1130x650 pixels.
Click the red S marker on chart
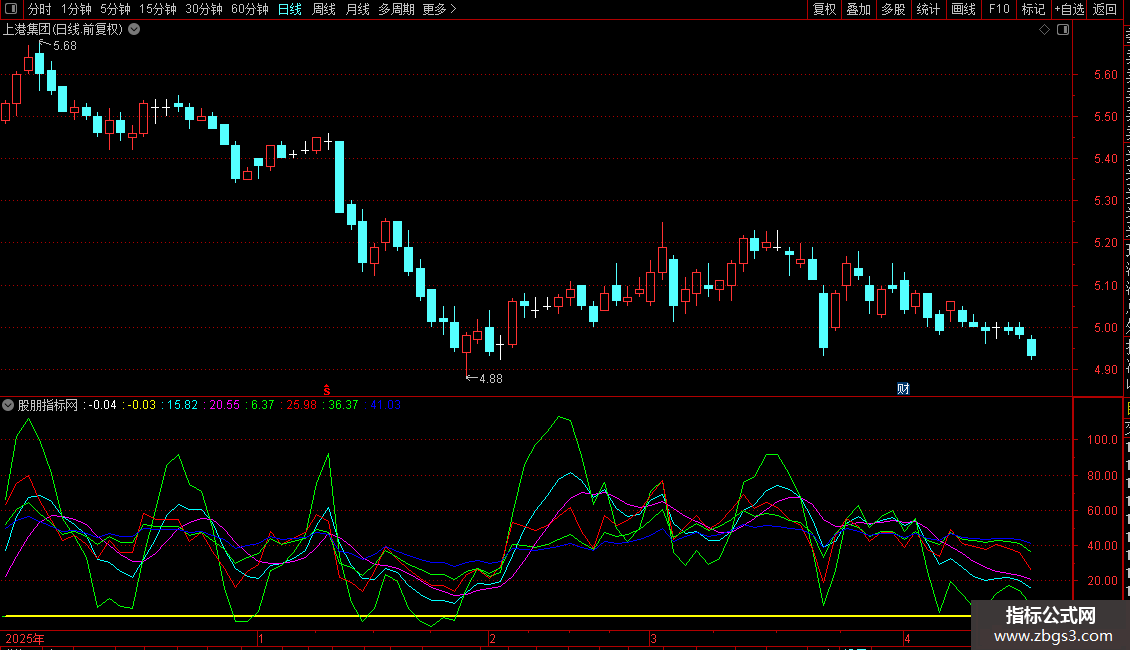[x=326, y=389]
